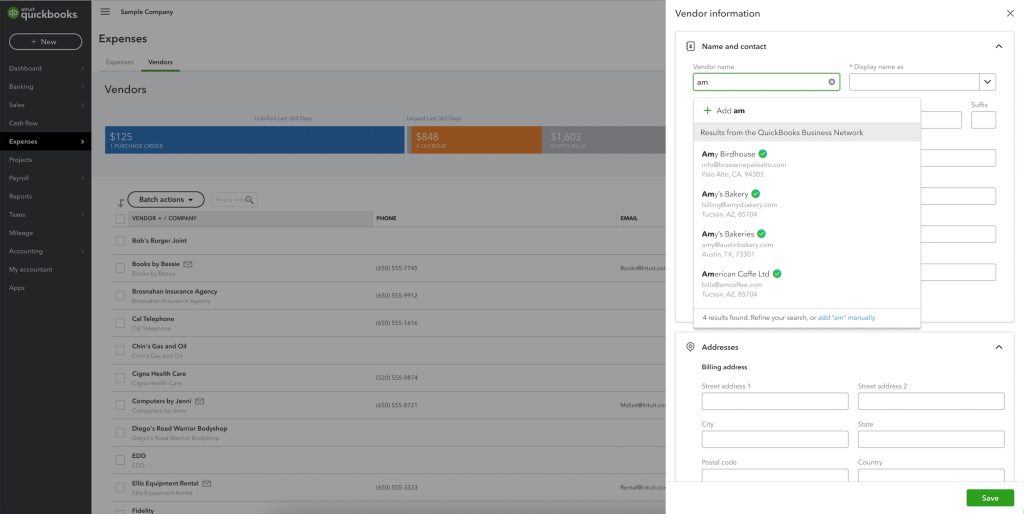Check the Chin's Gas and Oil row
The image size is (1024, 514).
(x=120, y=350)
